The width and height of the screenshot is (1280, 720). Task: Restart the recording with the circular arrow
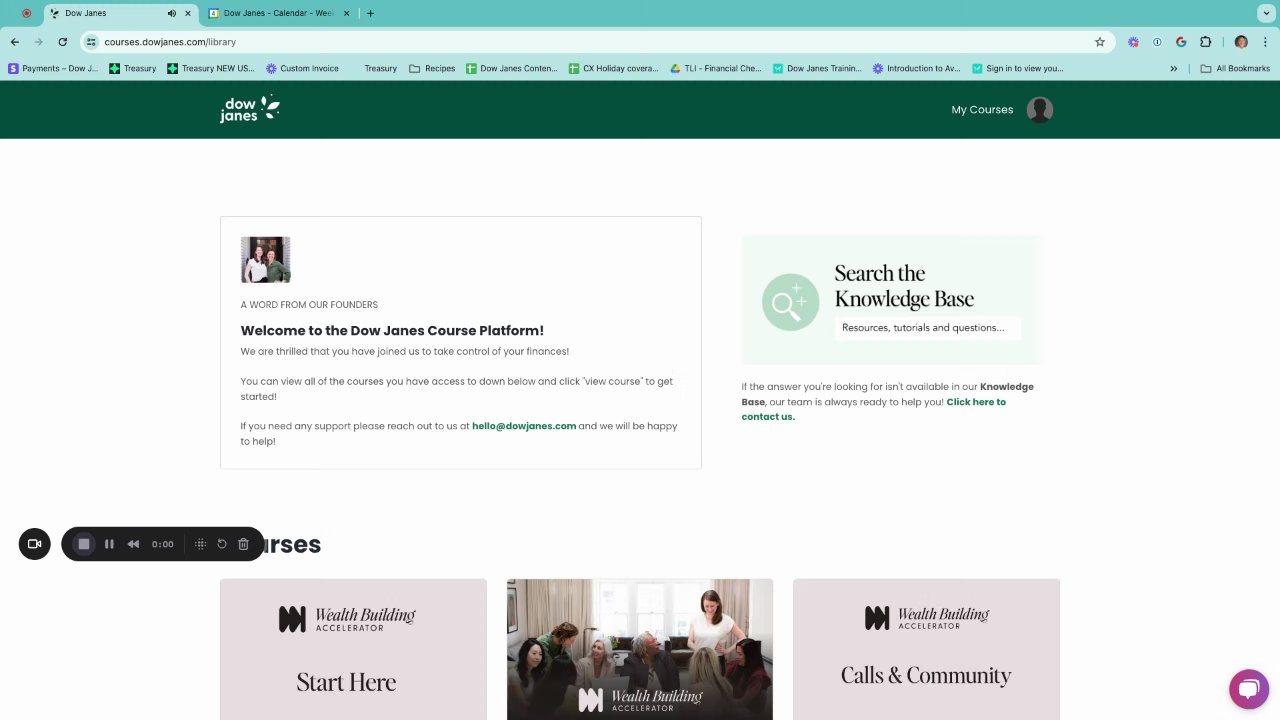click(222, 544)
